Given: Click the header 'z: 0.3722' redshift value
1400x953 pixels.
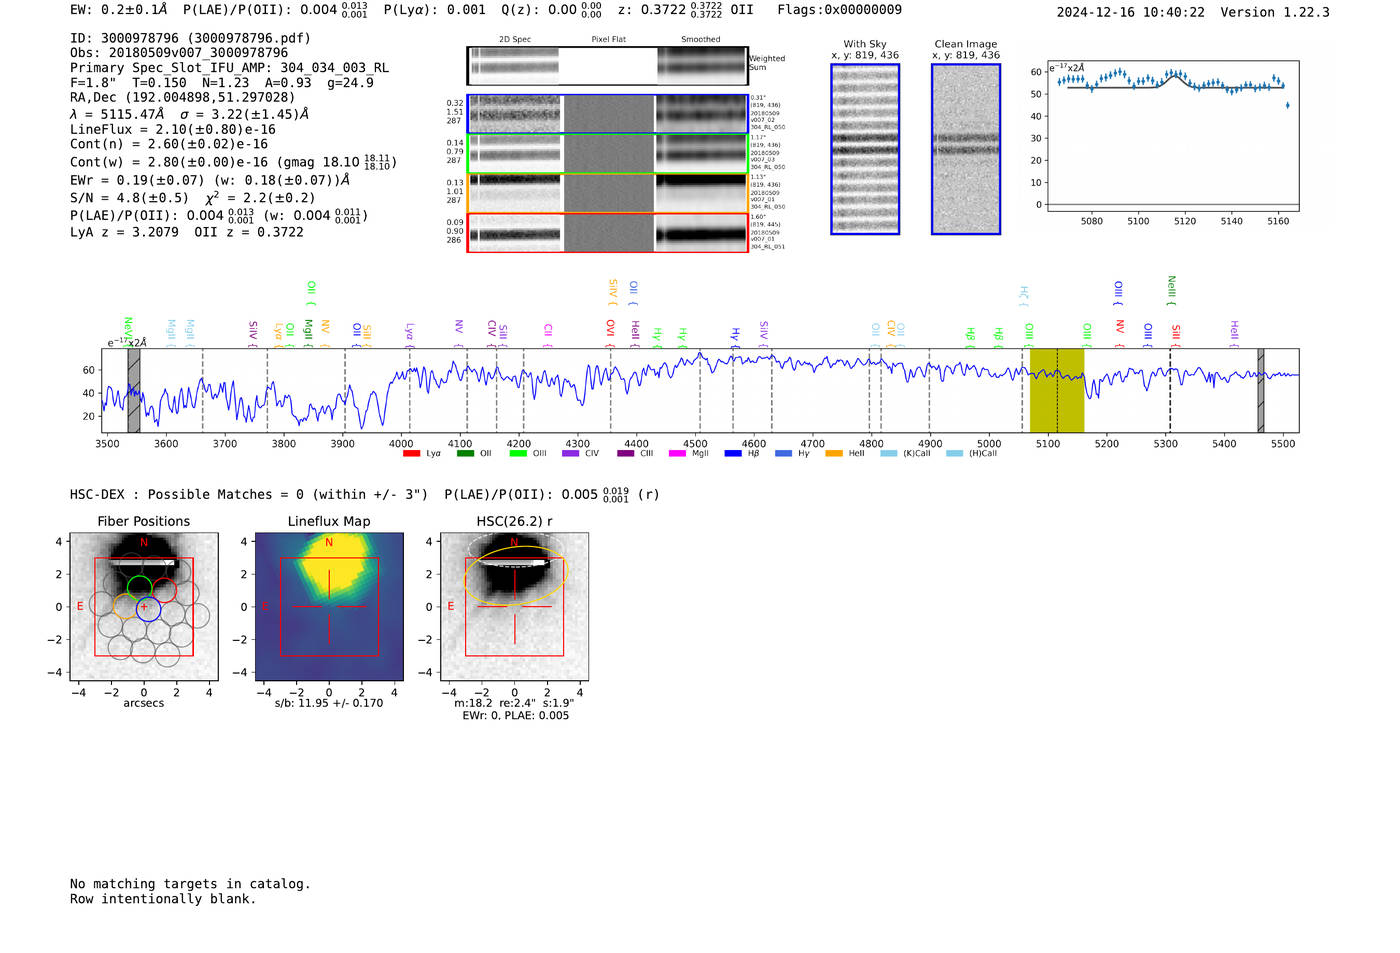Looking at the screenshot, I should (x=652, y=10).
